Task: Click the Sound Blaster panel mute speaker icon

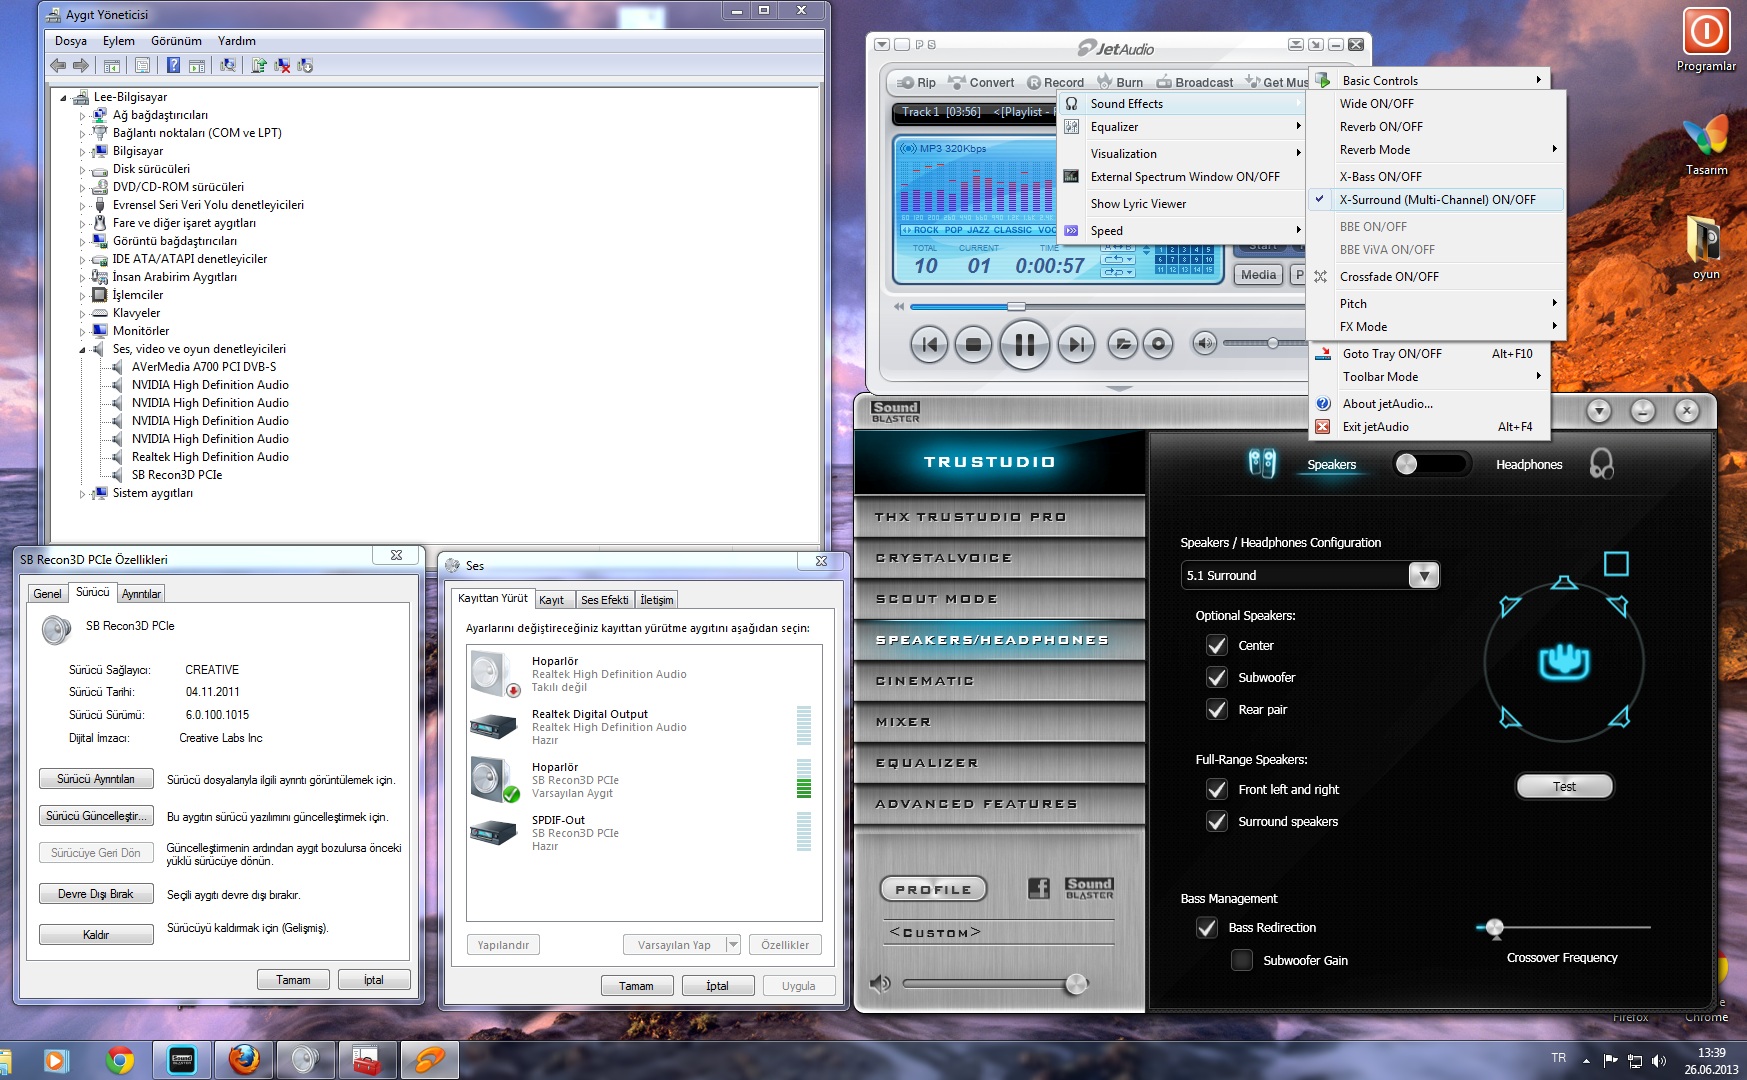Action: point(880,984)
